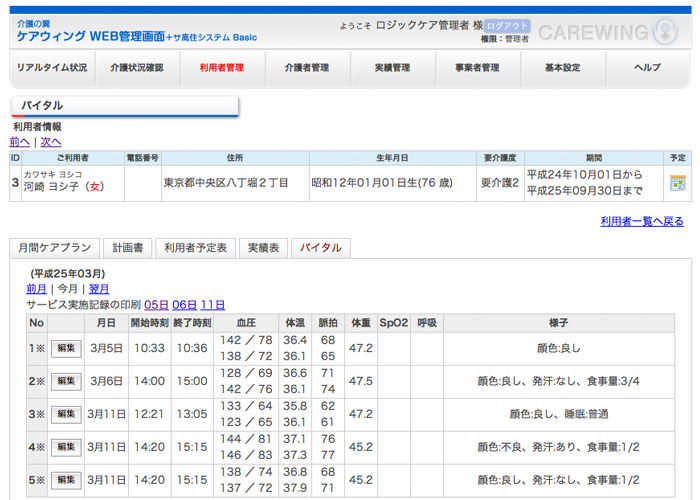Go to next user via 次へ link
This screenshot has height=500, width=700.
(51, 142)
